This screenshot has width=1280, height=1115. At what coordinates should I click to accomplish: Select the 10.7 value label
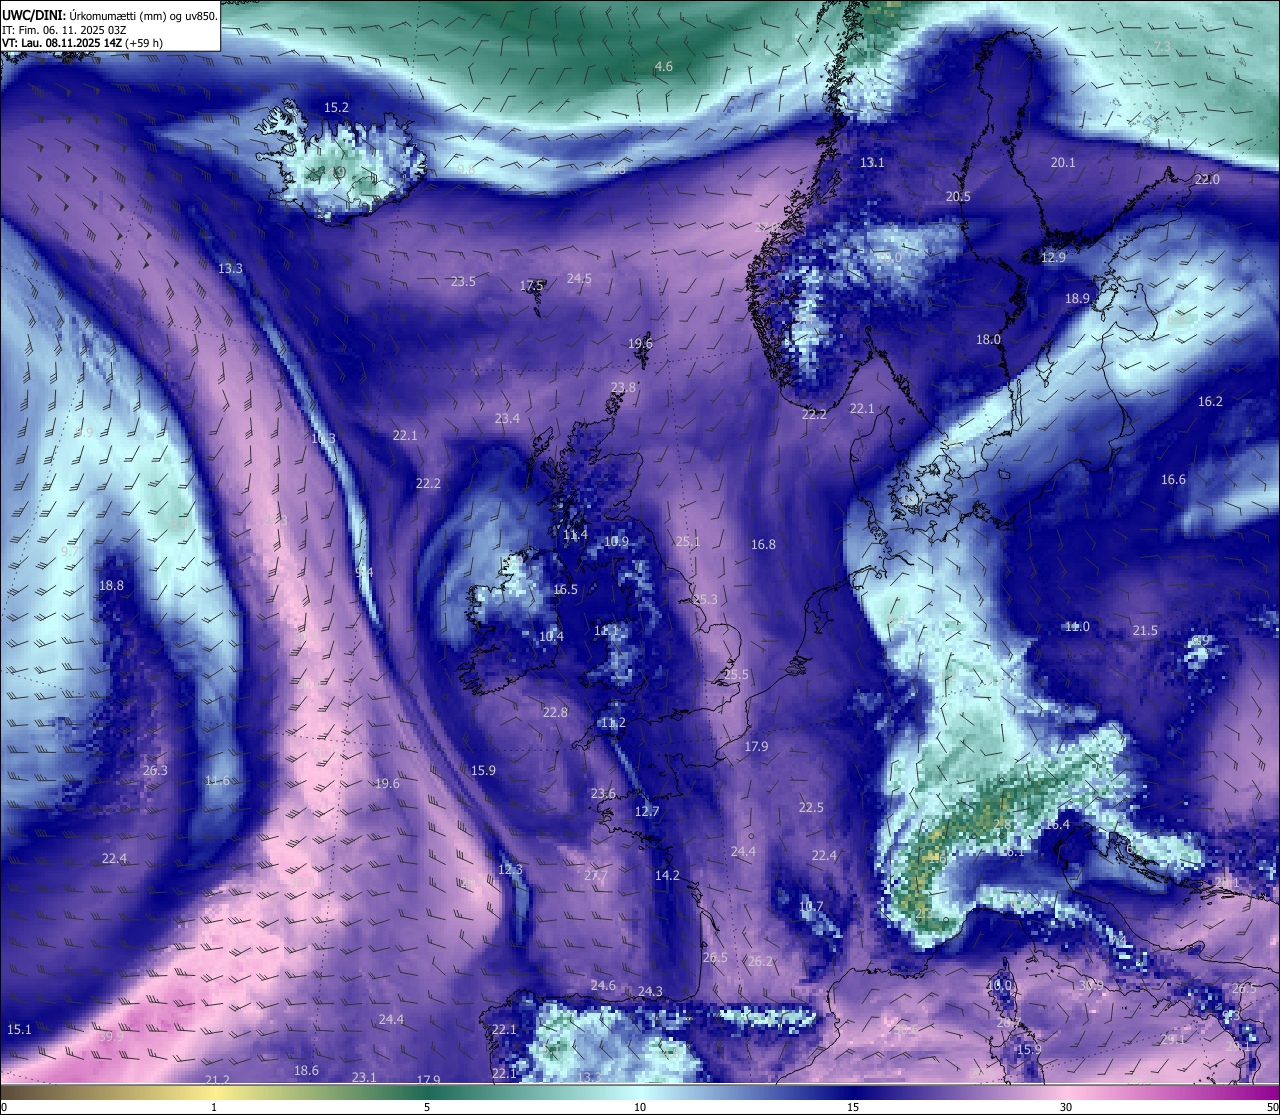tap(811, 907)
